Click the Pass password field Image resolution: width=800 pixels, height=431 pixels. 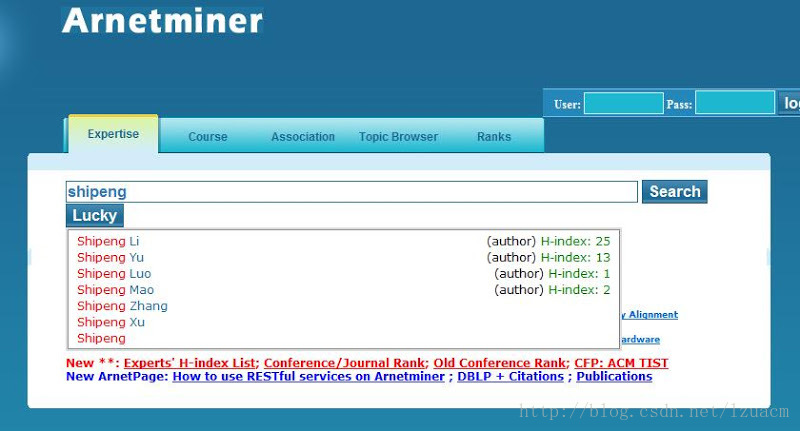tap(735, 103)
